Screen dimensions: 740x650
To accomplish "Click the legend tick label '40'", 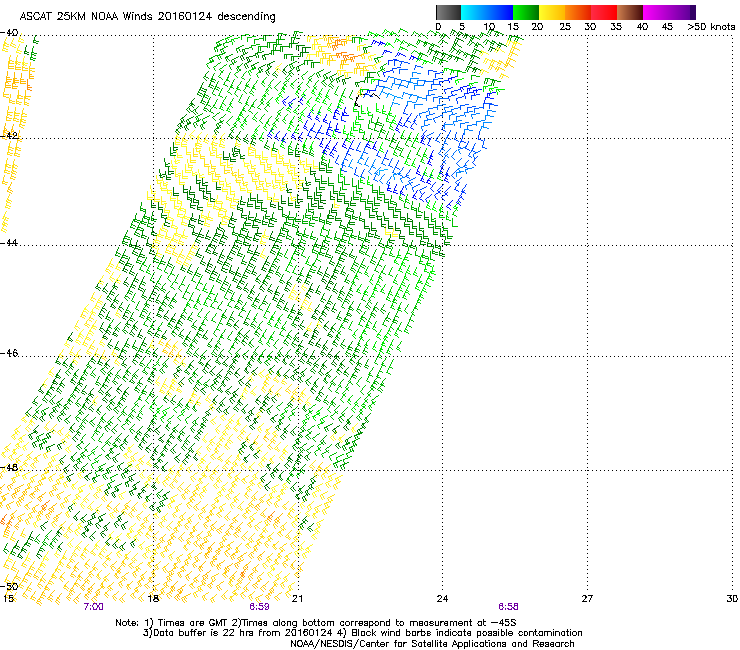I will pos(642,27).
